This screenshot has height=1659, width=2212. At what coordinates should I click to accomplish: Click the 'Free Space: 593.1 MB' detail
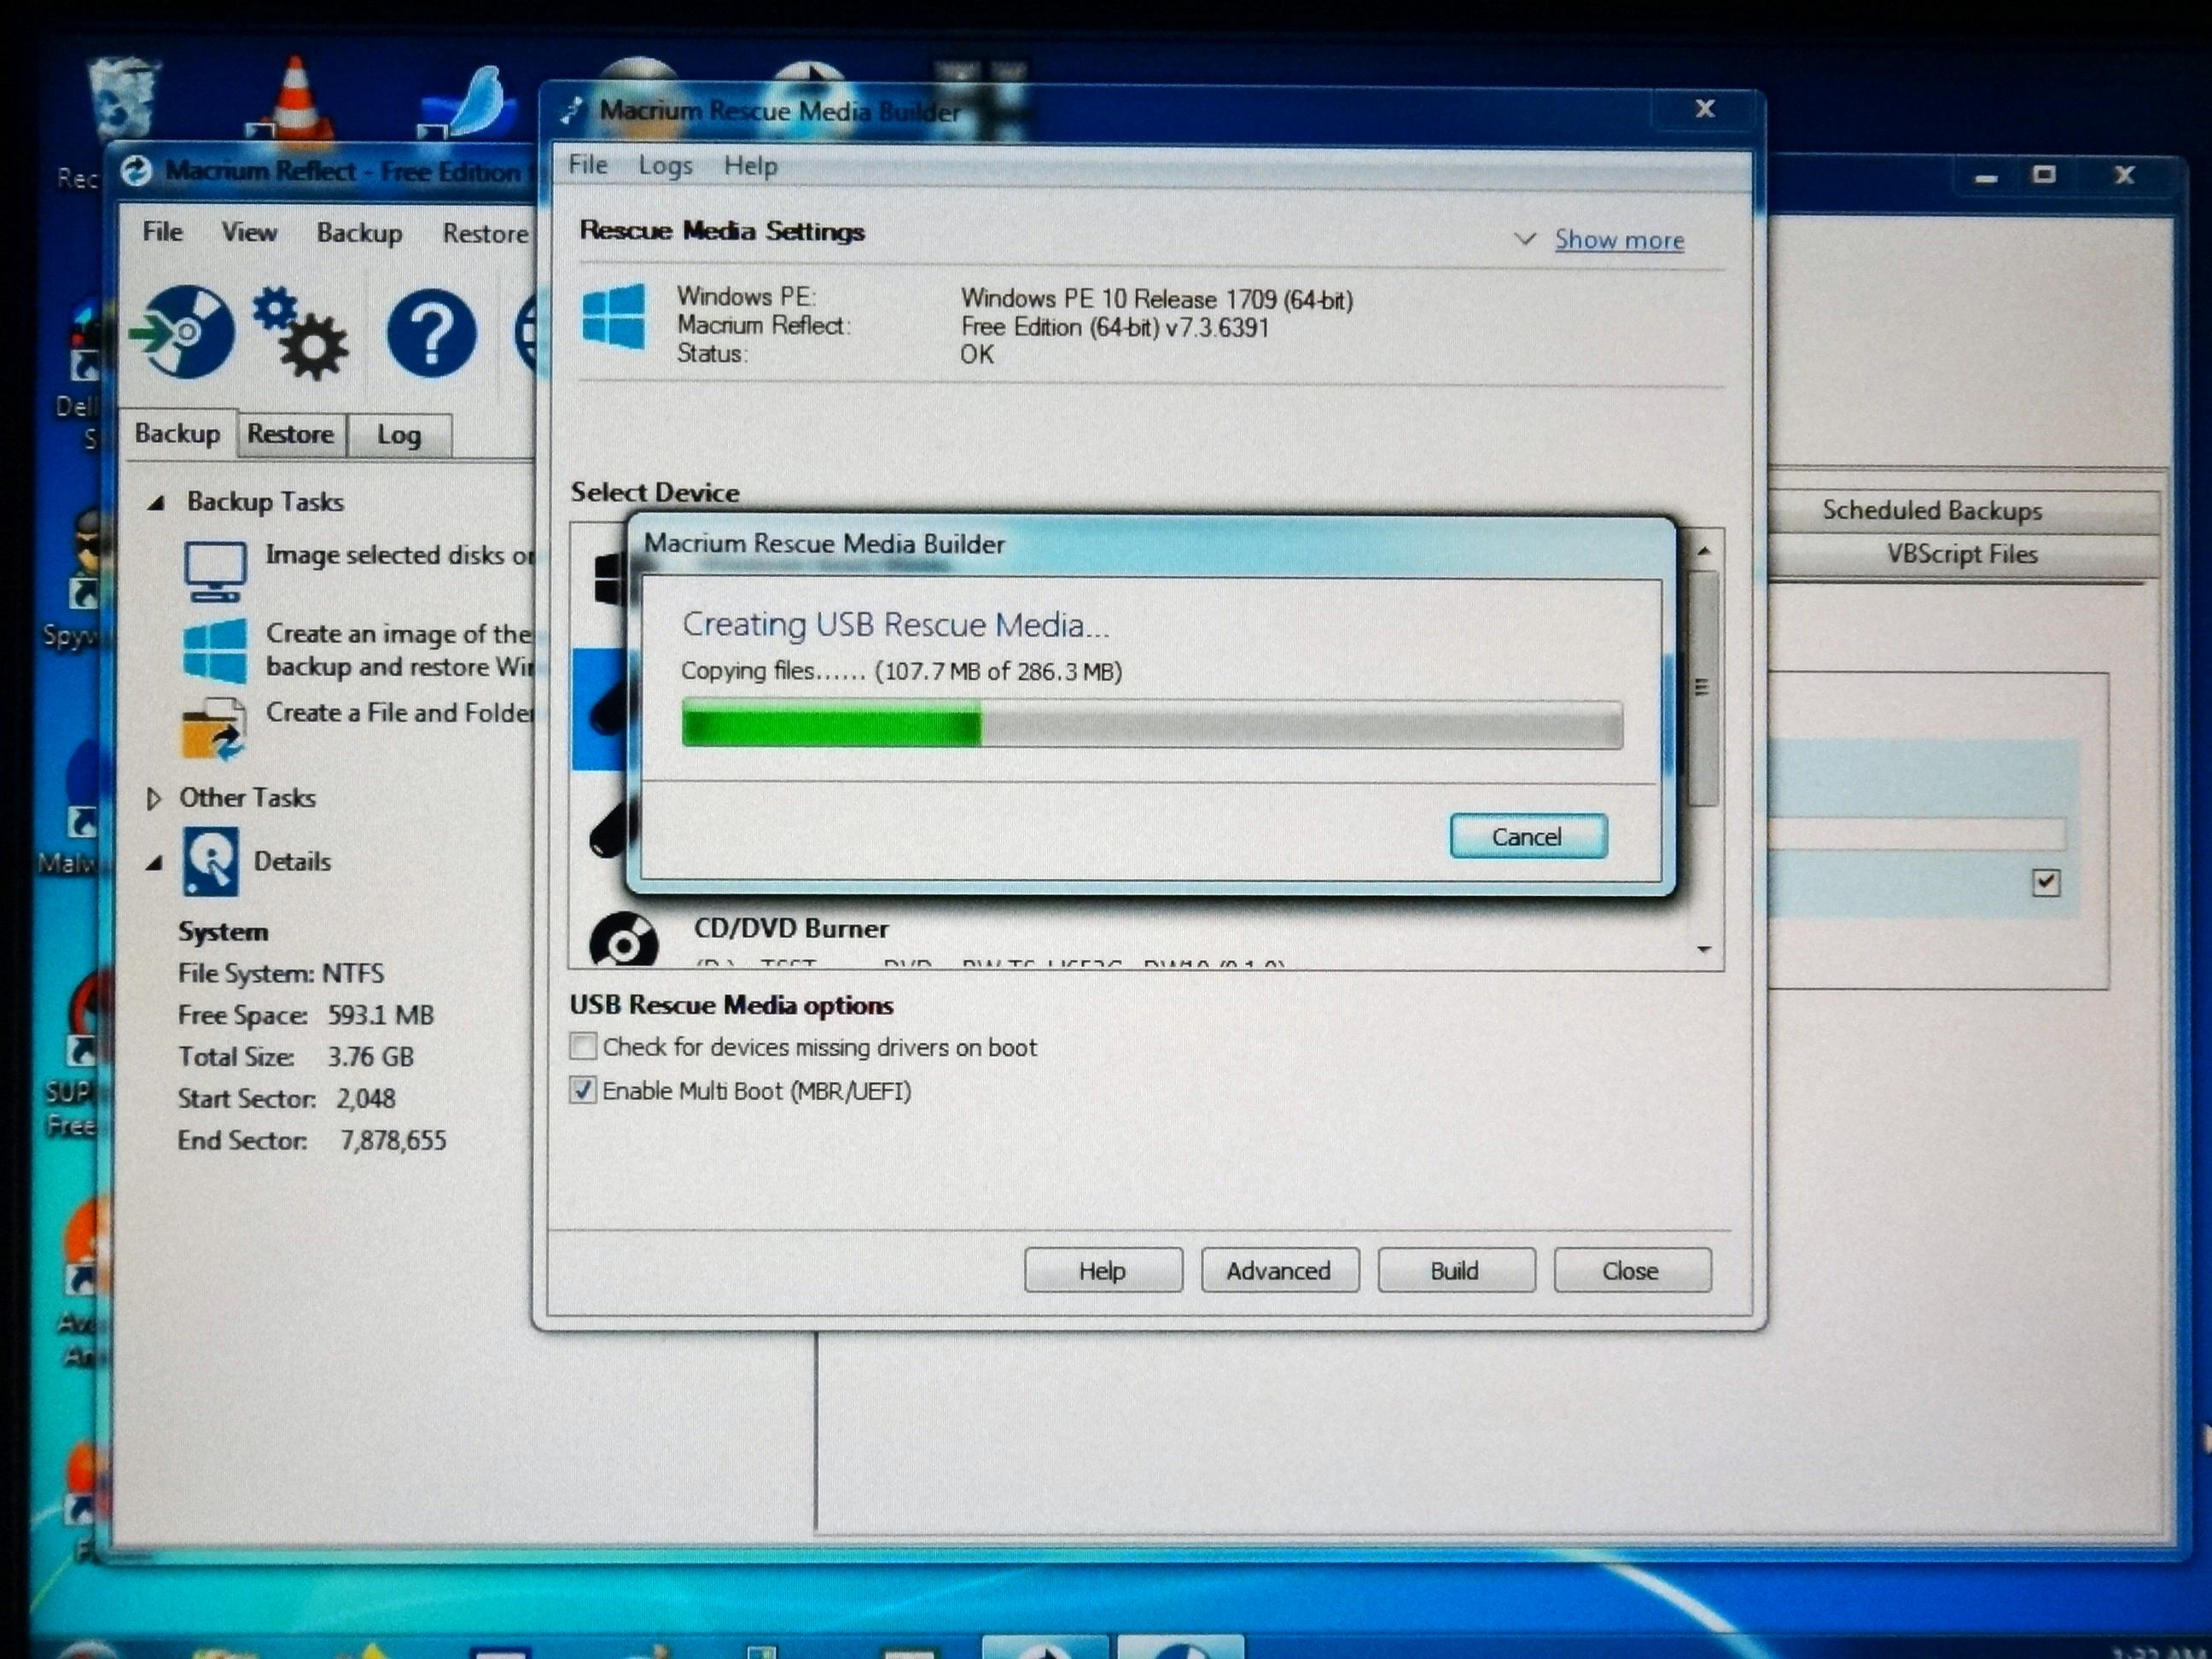click(x=306, y=1015)
